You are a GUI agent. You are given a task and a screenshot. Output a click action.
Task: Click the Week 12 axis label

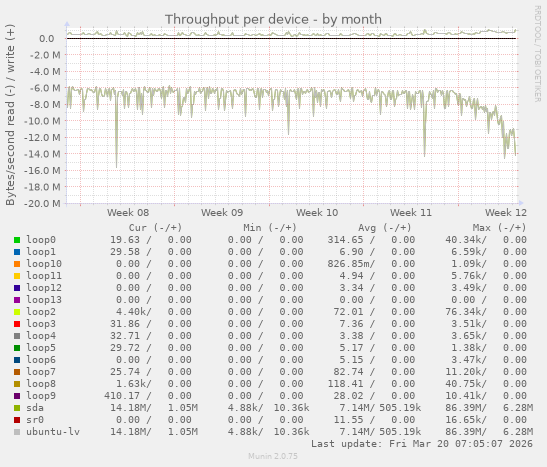pyautogui.click(x=506, y=213)
